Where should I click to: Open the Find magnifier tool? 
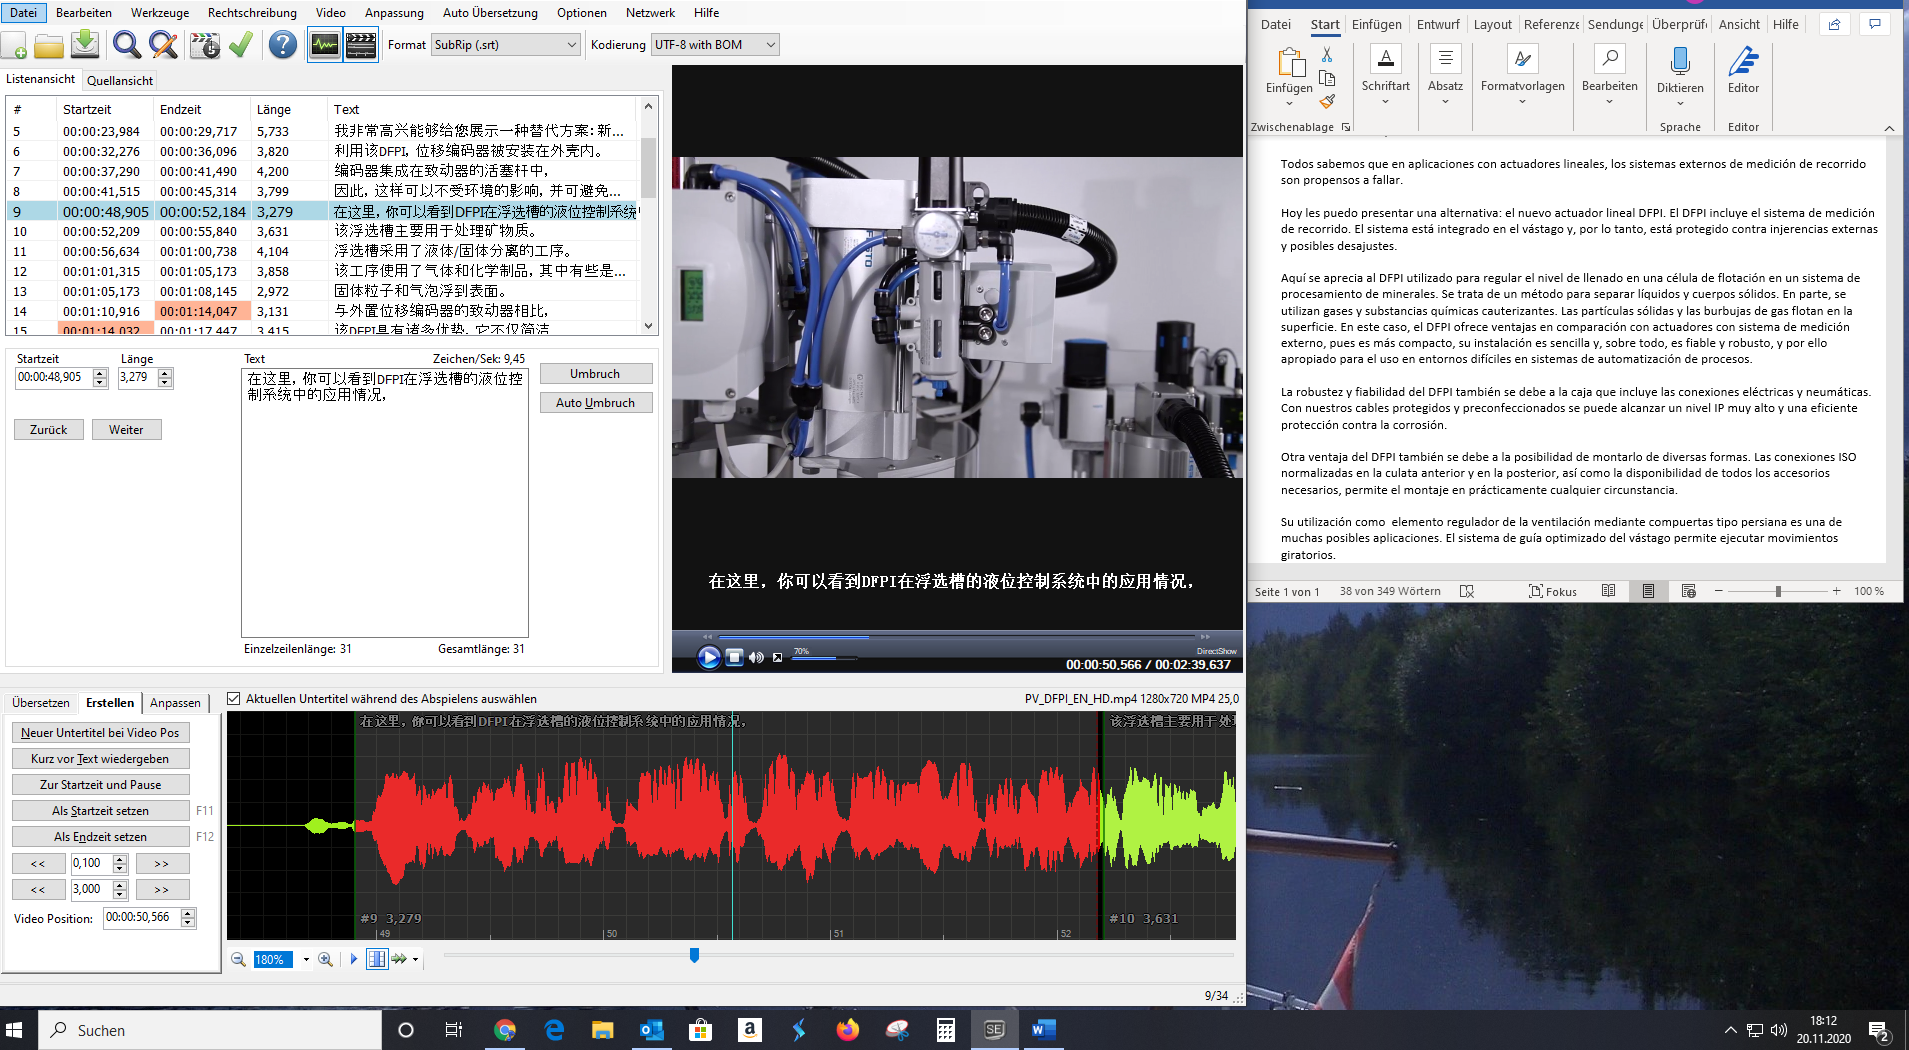[x=126, y=45]
